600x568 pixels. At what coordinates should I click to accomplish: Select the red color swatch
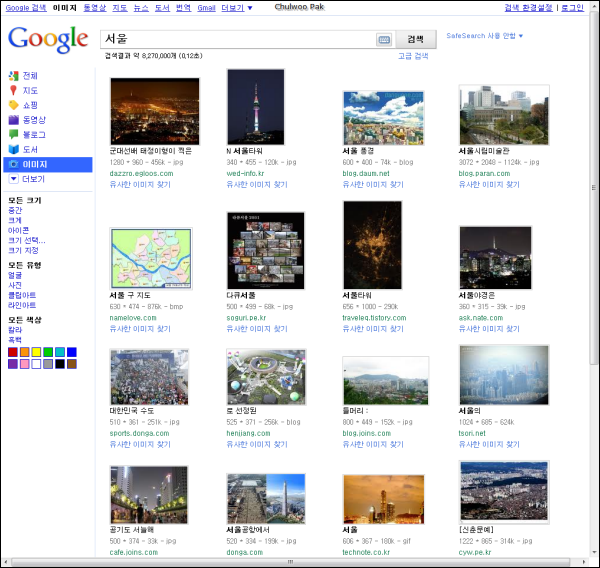13,352
